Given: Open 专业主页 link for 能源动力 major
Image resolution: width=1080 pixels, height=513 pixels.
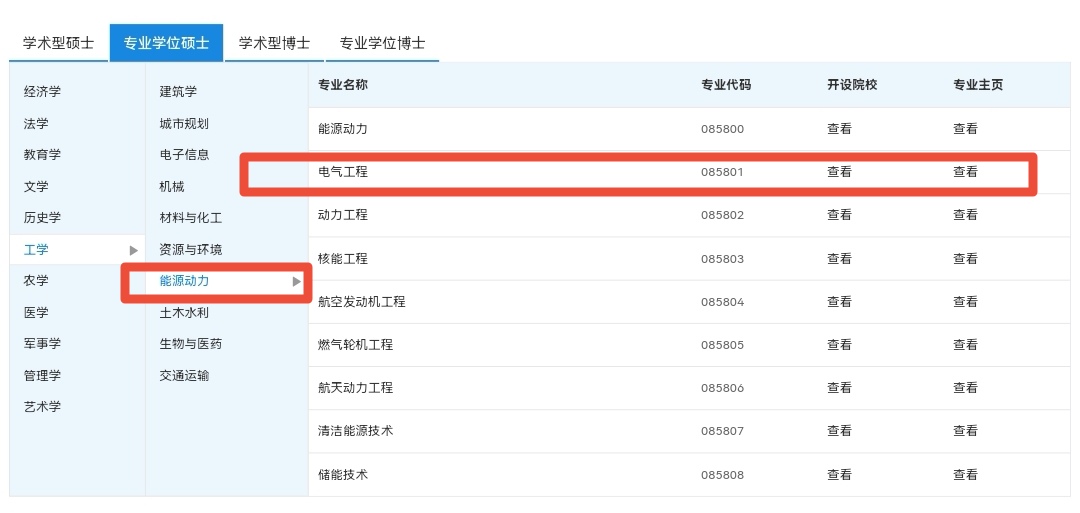Looking at the screenshot, I should [965, 129].
